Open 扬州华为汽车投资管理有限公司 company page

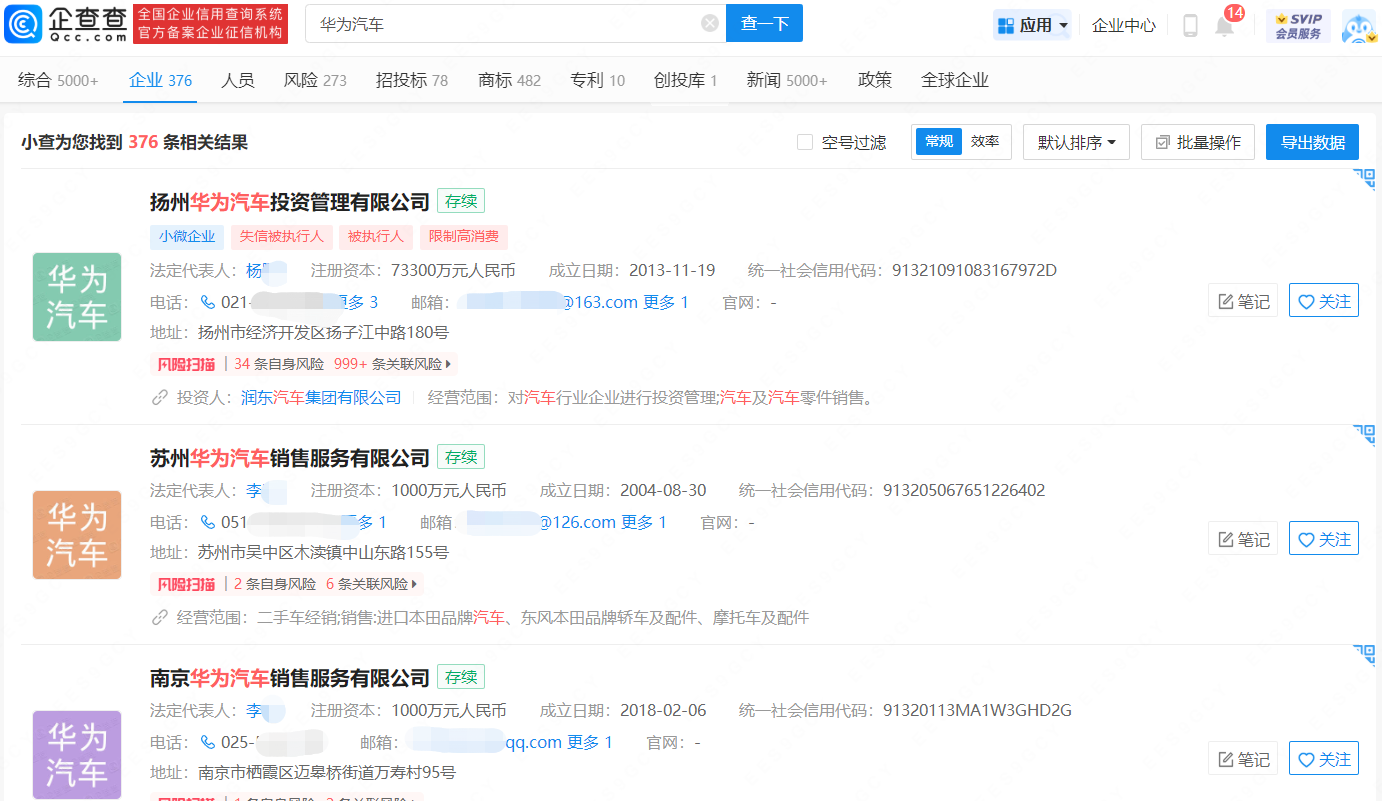290,202
